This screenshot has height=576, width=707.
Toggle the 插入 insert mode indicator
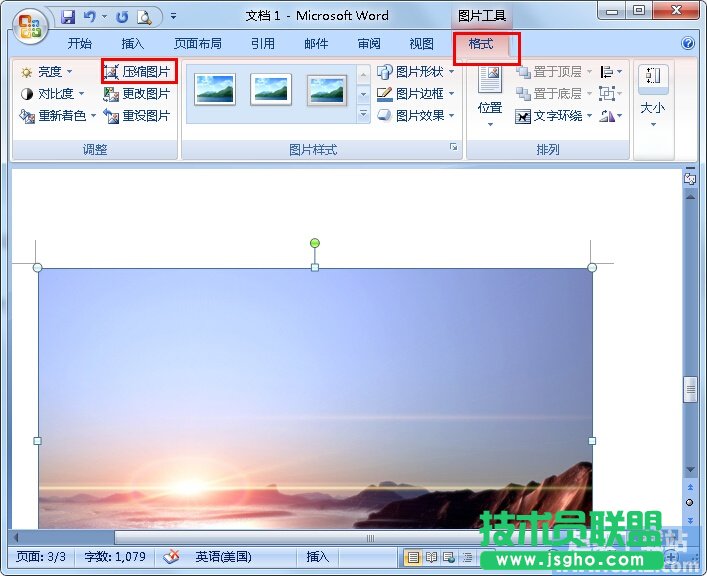pyautogui.click(x=317, y=557)
